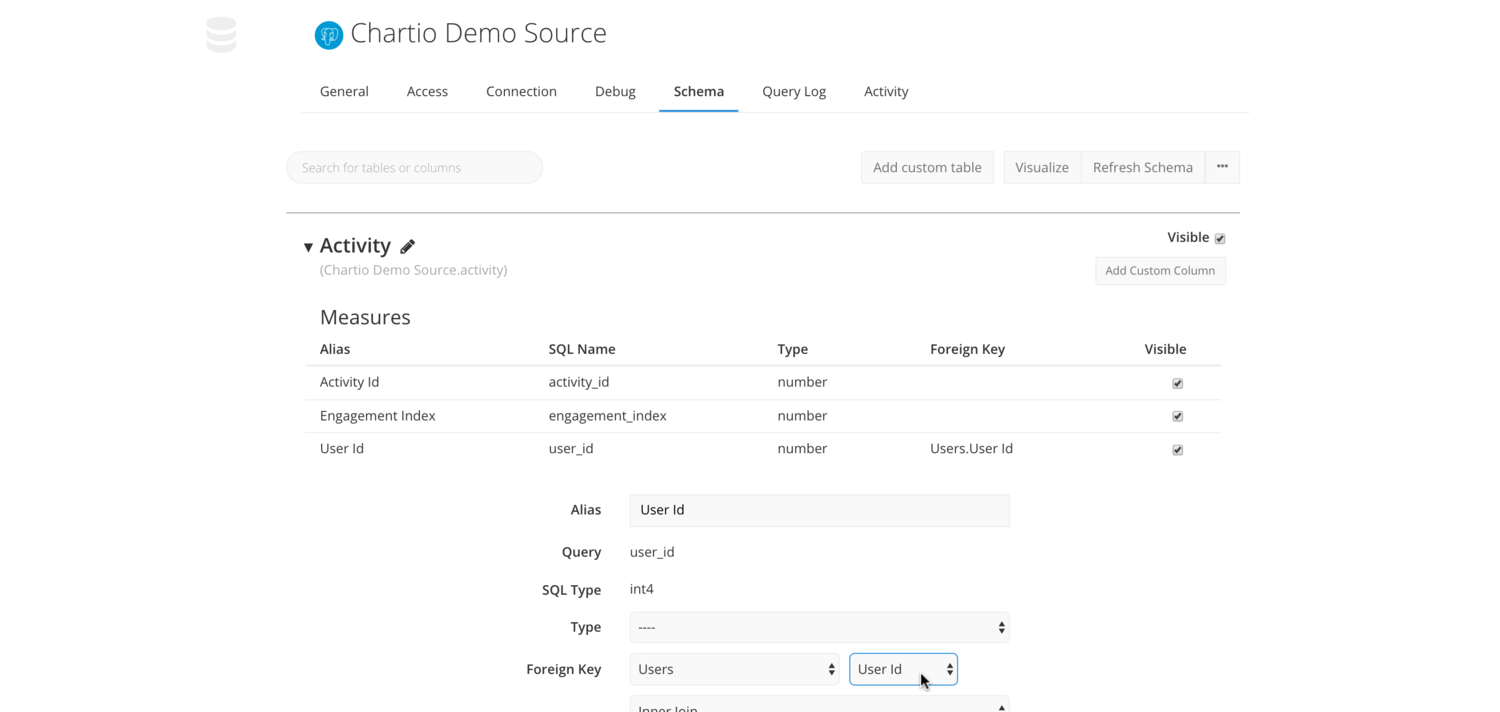1500x712 pixels.
Task: Select the Activity Id alias cell
Action: [x=349, y=382]
